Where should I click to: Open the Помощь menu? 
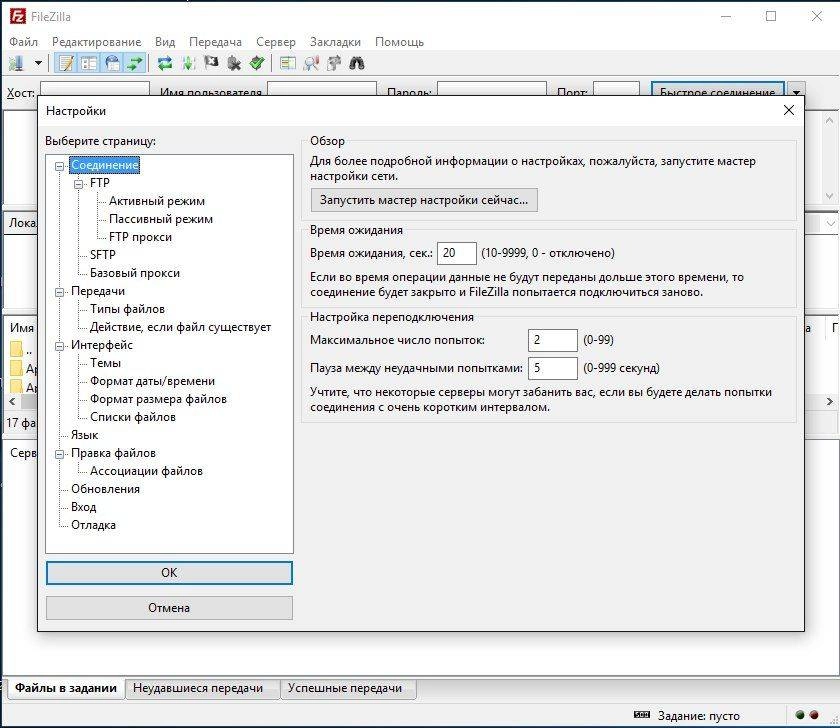(x=399, y=42)
